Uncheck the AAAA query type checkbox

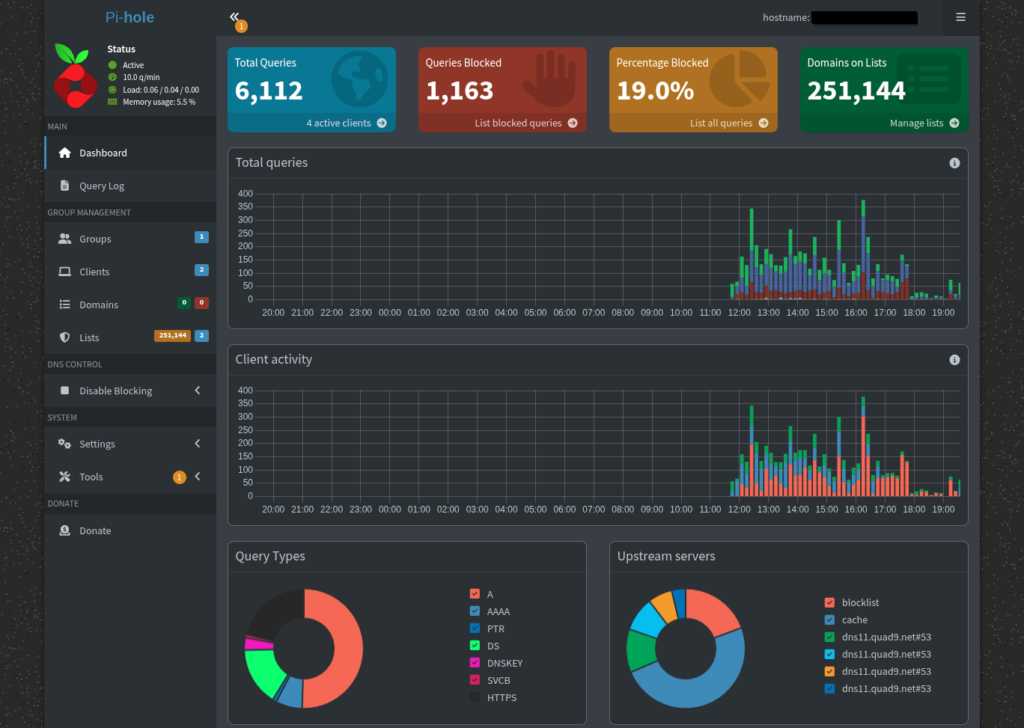(474, 611)
